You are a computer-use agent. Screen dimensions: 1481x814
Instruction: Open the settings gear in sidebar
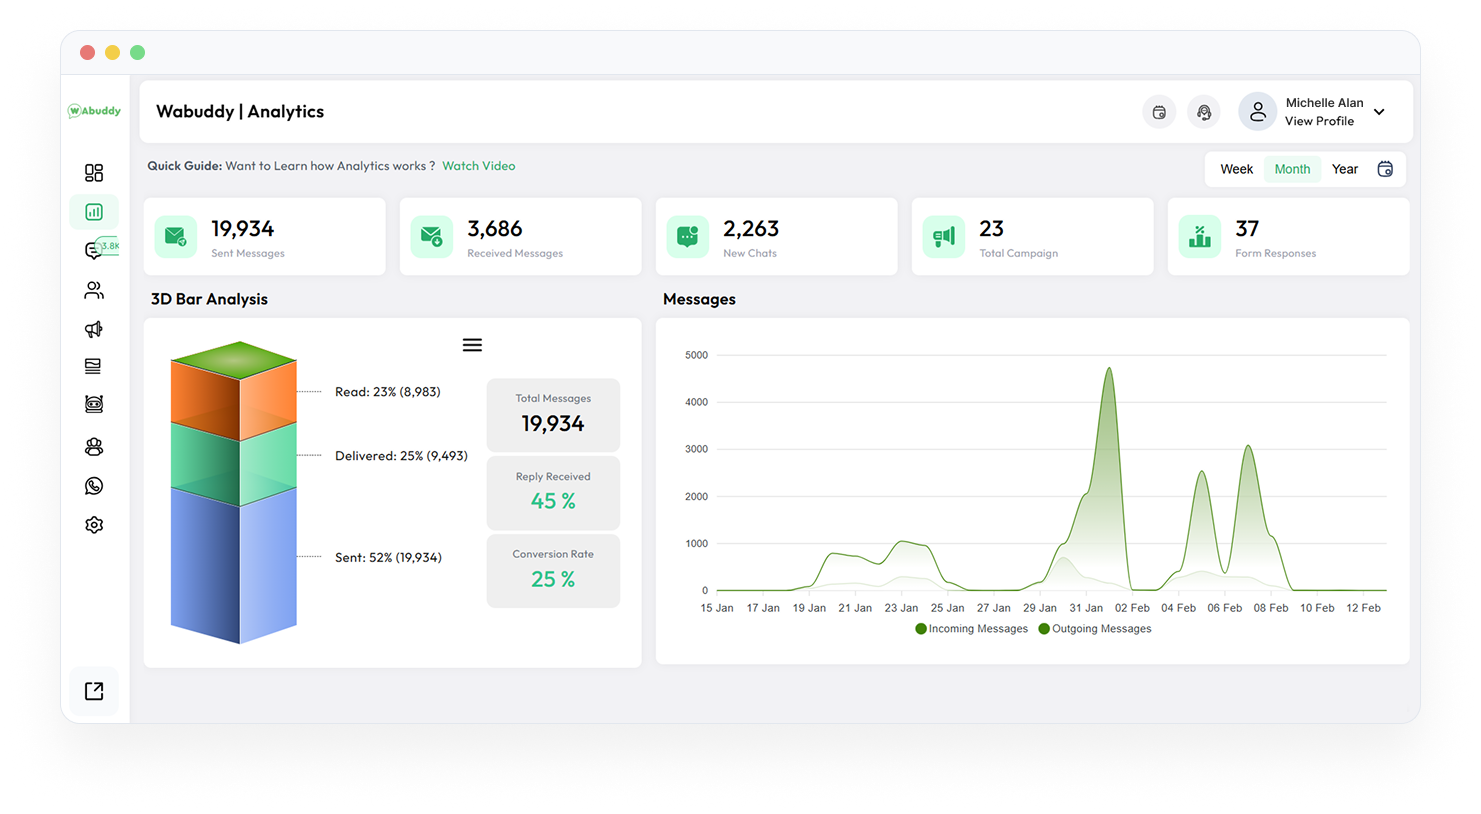click(x=94, y=524)
